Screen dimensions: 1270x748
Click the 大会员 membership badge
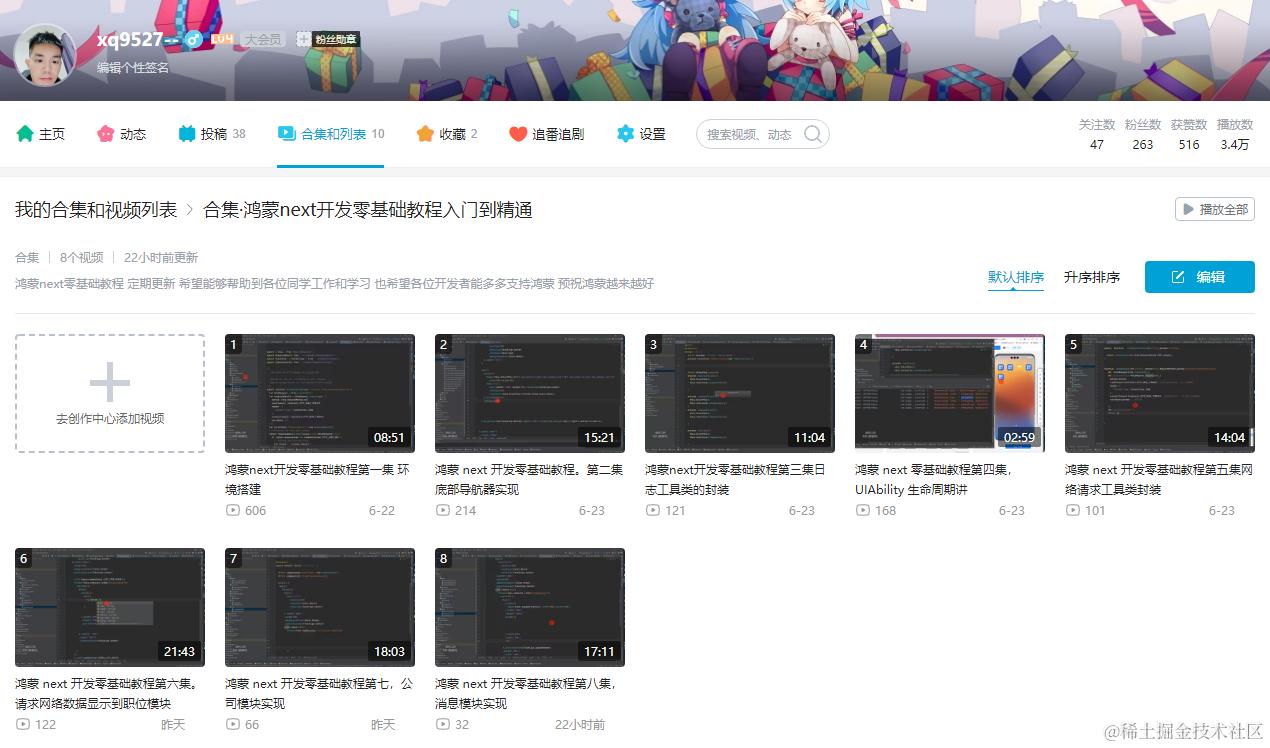[263, 39]
